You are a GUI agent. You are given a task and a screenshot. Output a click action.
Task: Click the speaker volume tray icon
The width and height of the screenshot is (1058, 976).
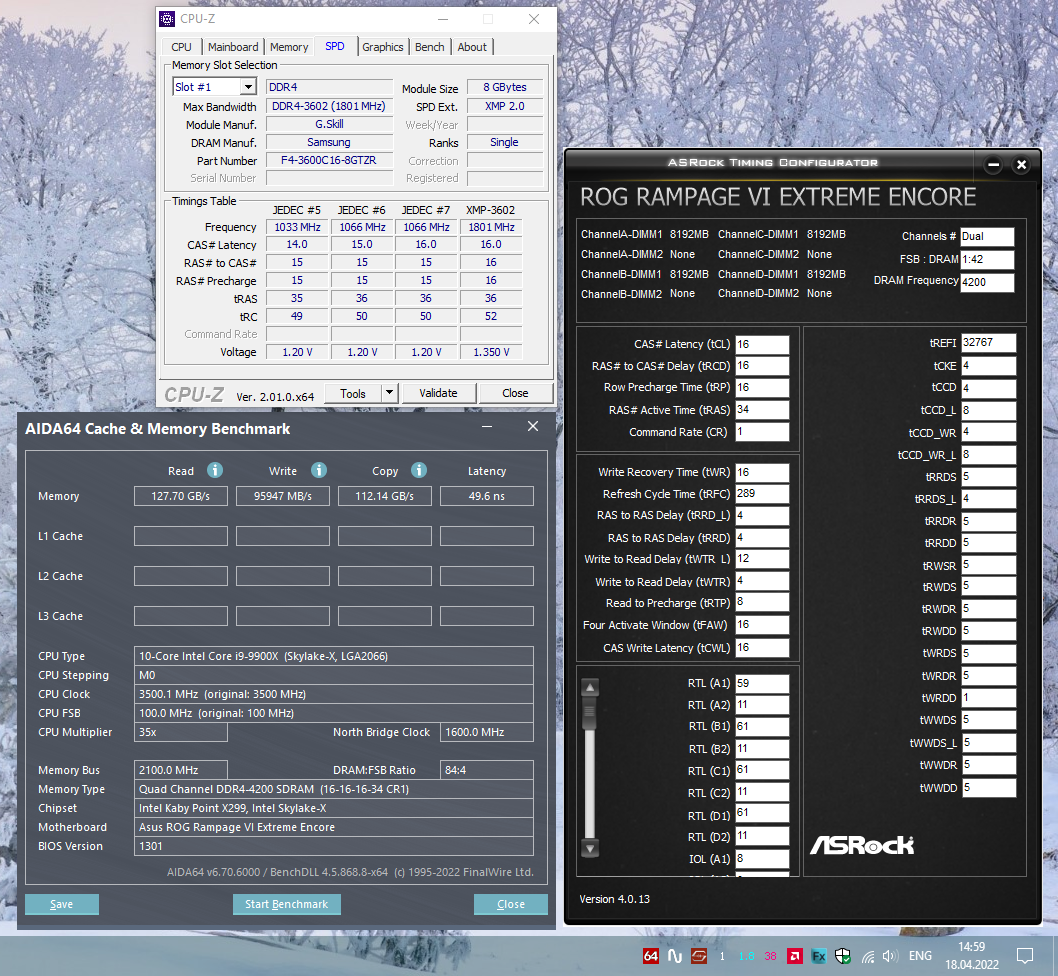click(890, 956)
